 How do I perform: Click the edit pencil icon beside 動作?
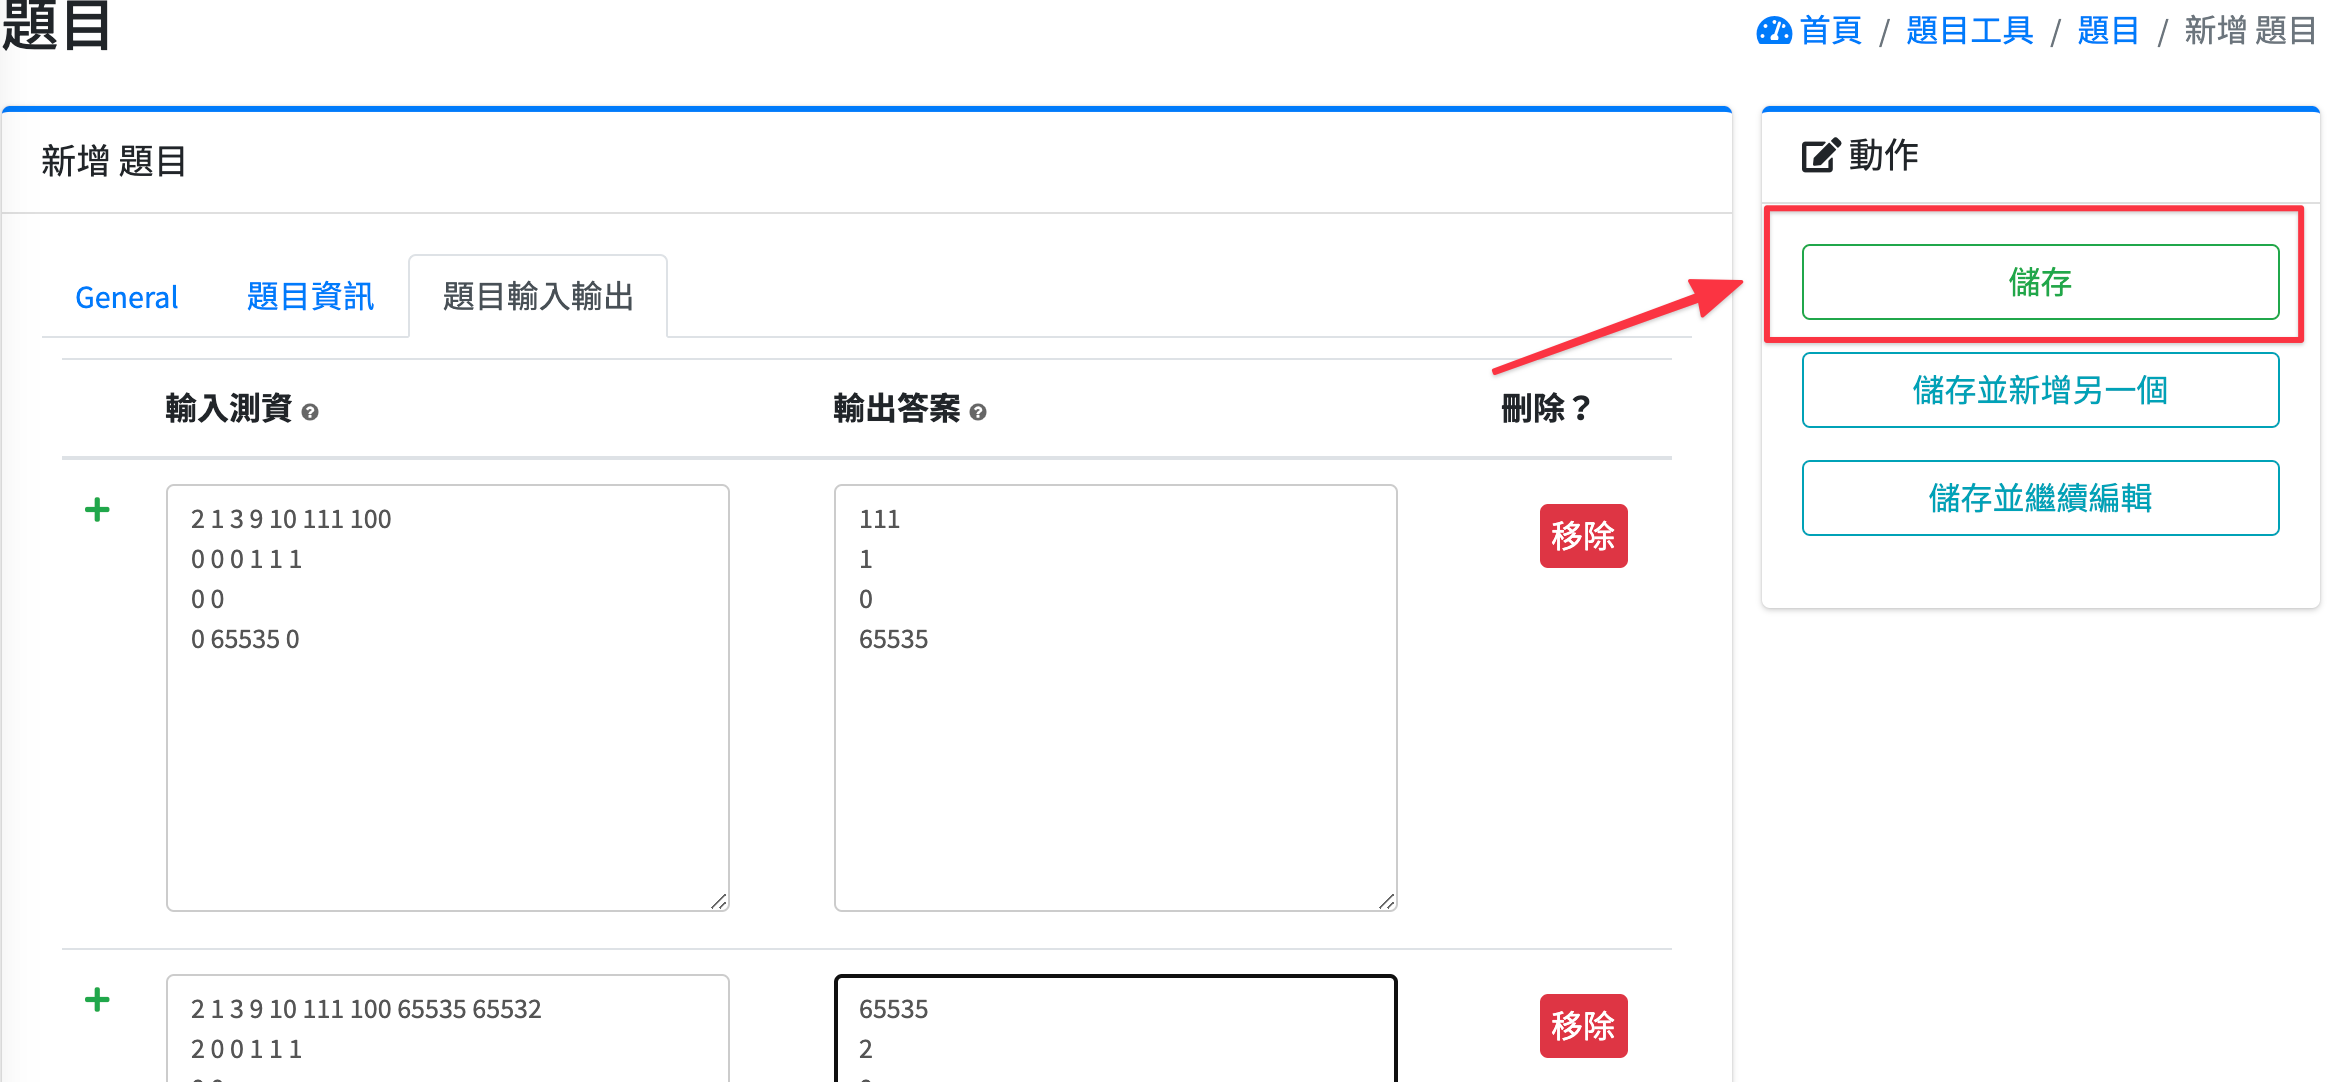1820,156
